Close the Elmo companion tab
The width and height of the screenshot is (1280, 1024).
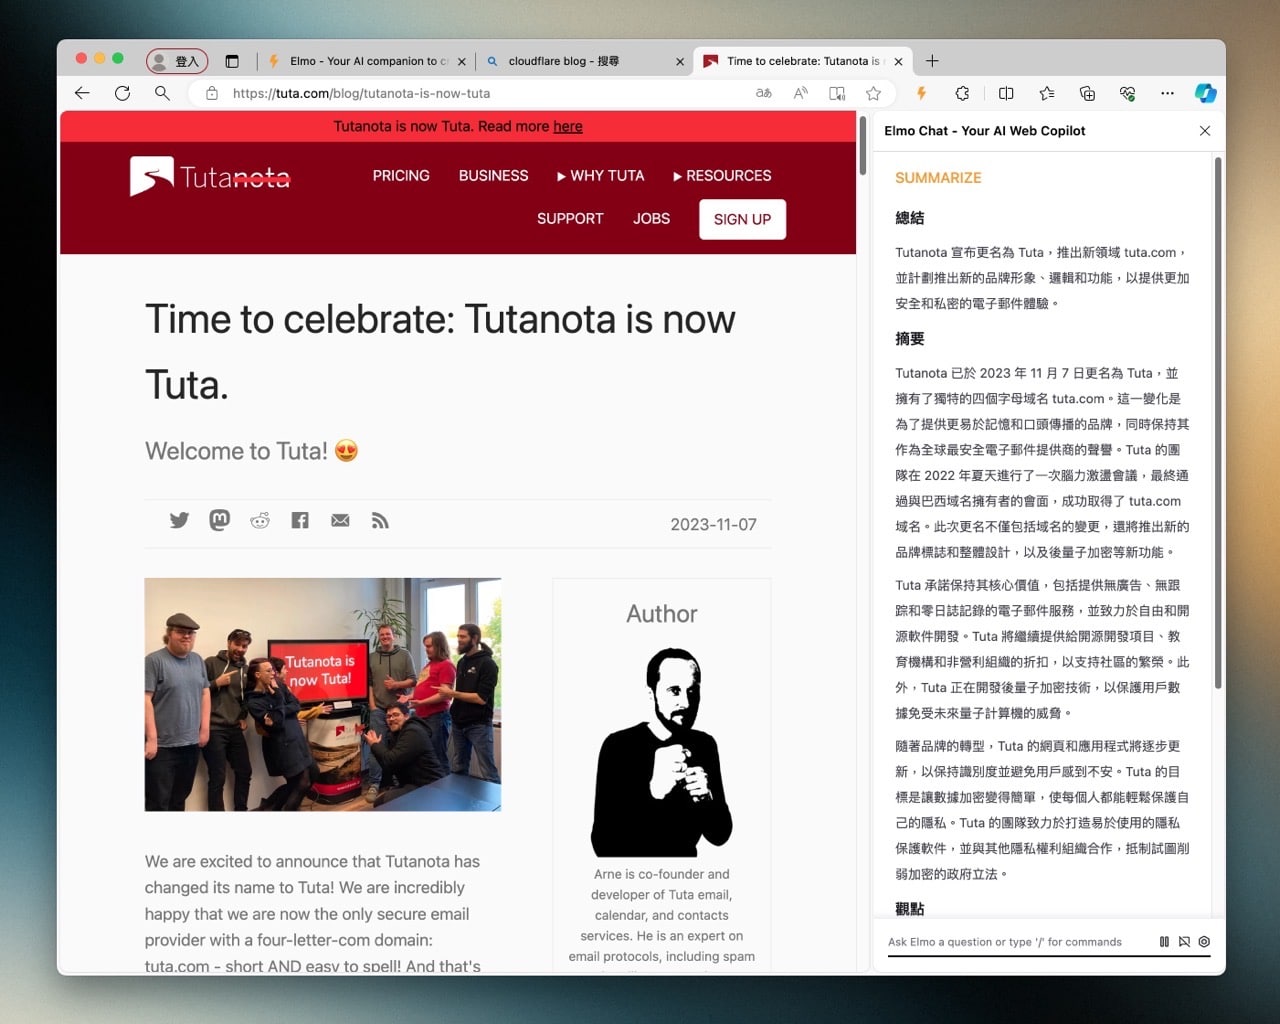(x=462, y=61)
